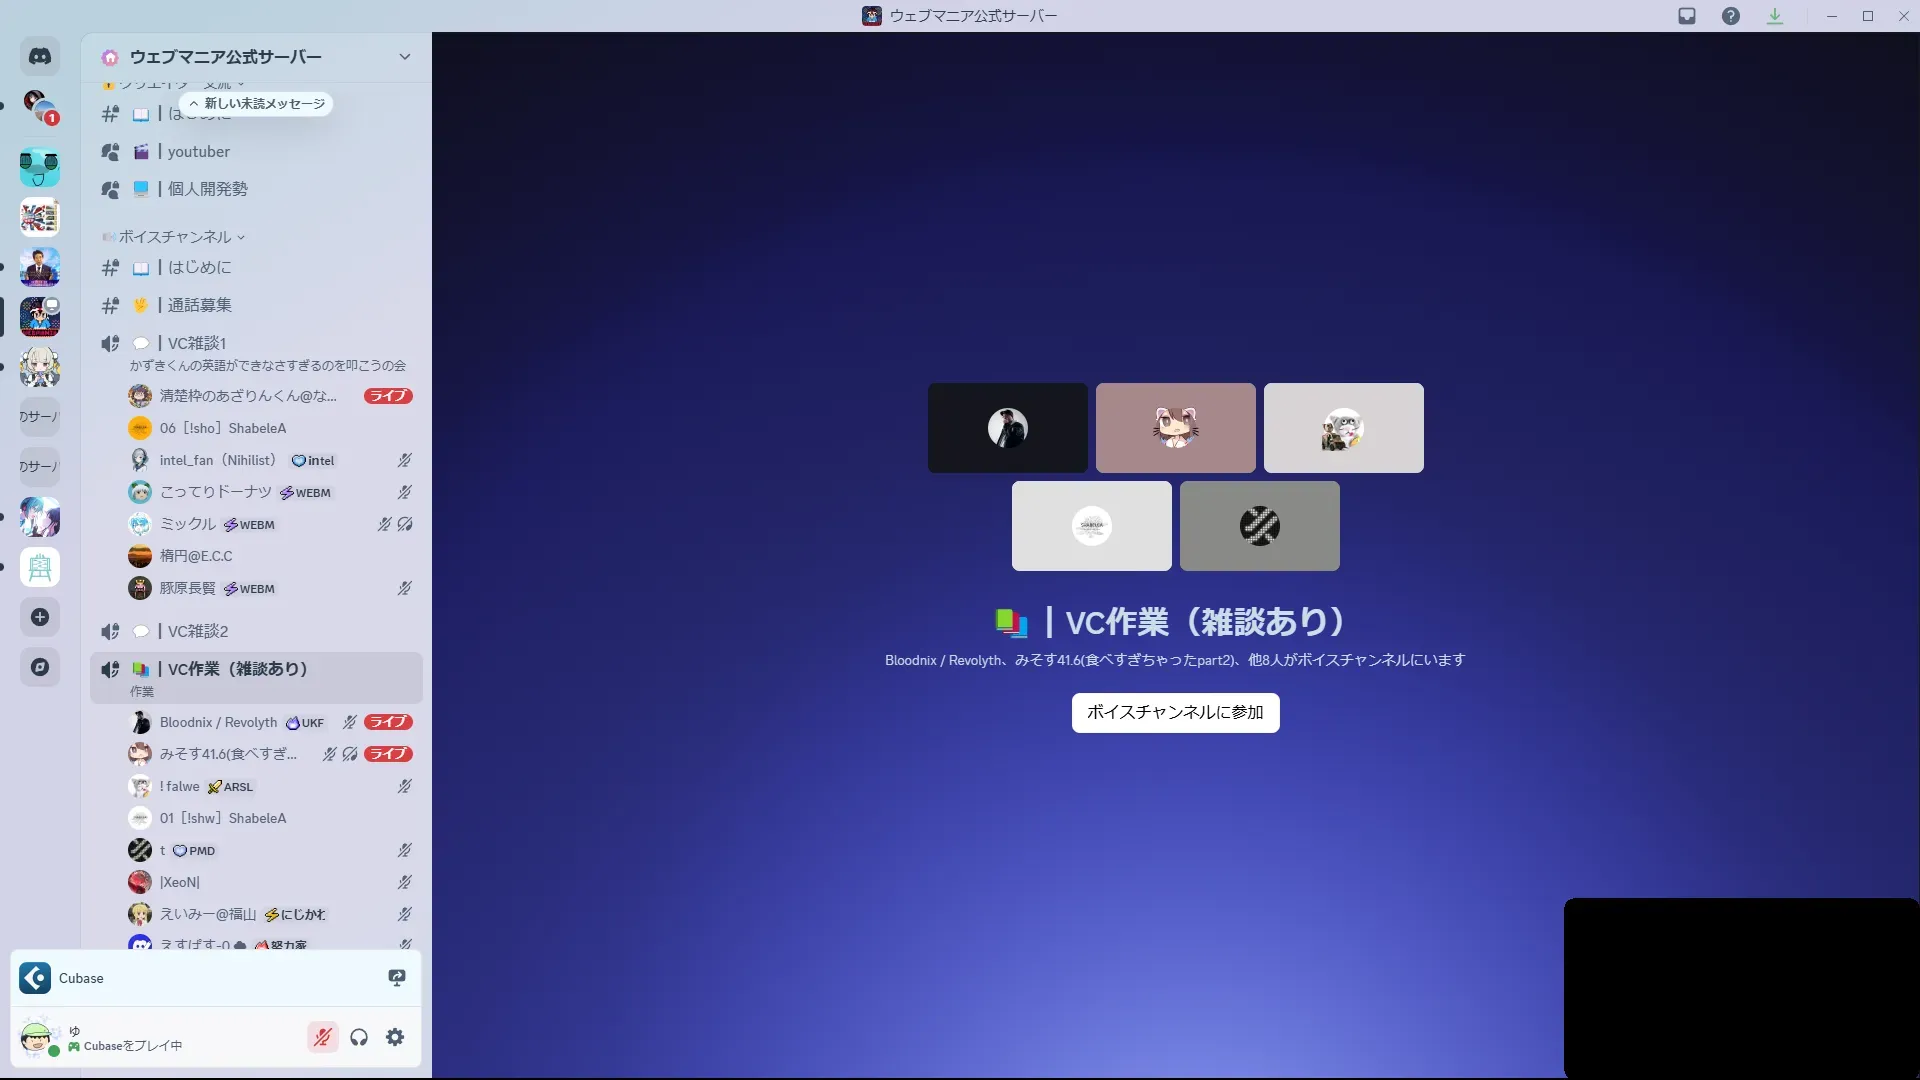
Task: Toggle headphone deafen button
Action: (x=359, y=1037)
